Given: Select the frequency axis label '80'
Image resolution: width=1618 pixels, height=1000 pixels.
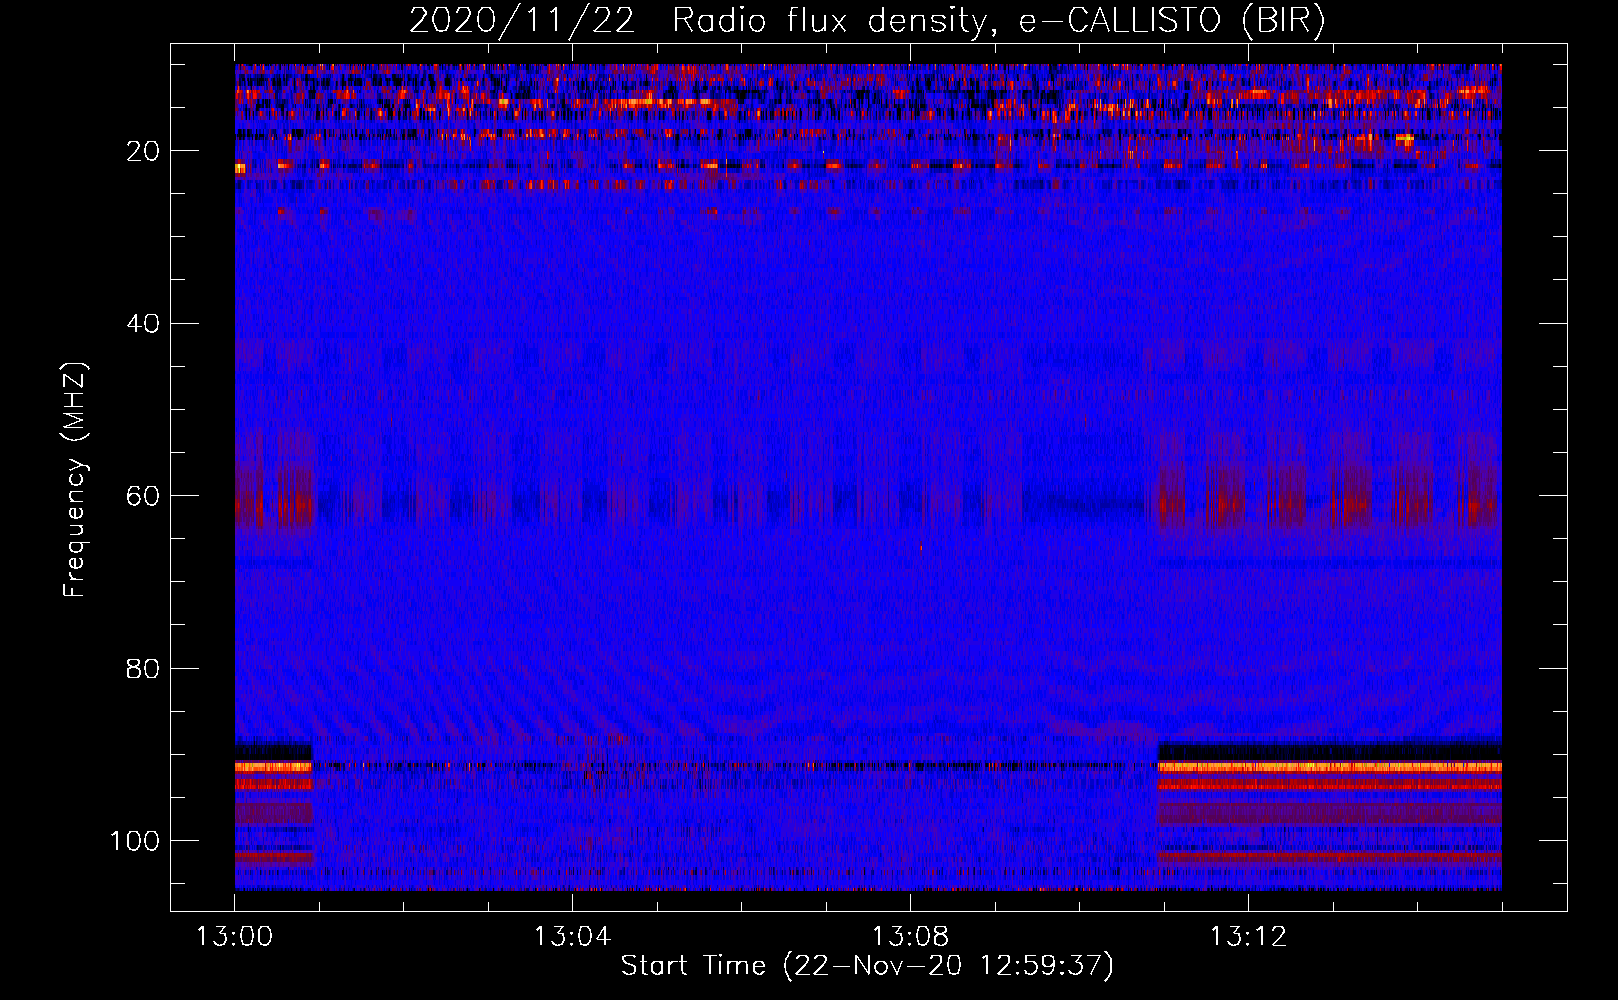Looking at the screenshot, I should 144,668.
